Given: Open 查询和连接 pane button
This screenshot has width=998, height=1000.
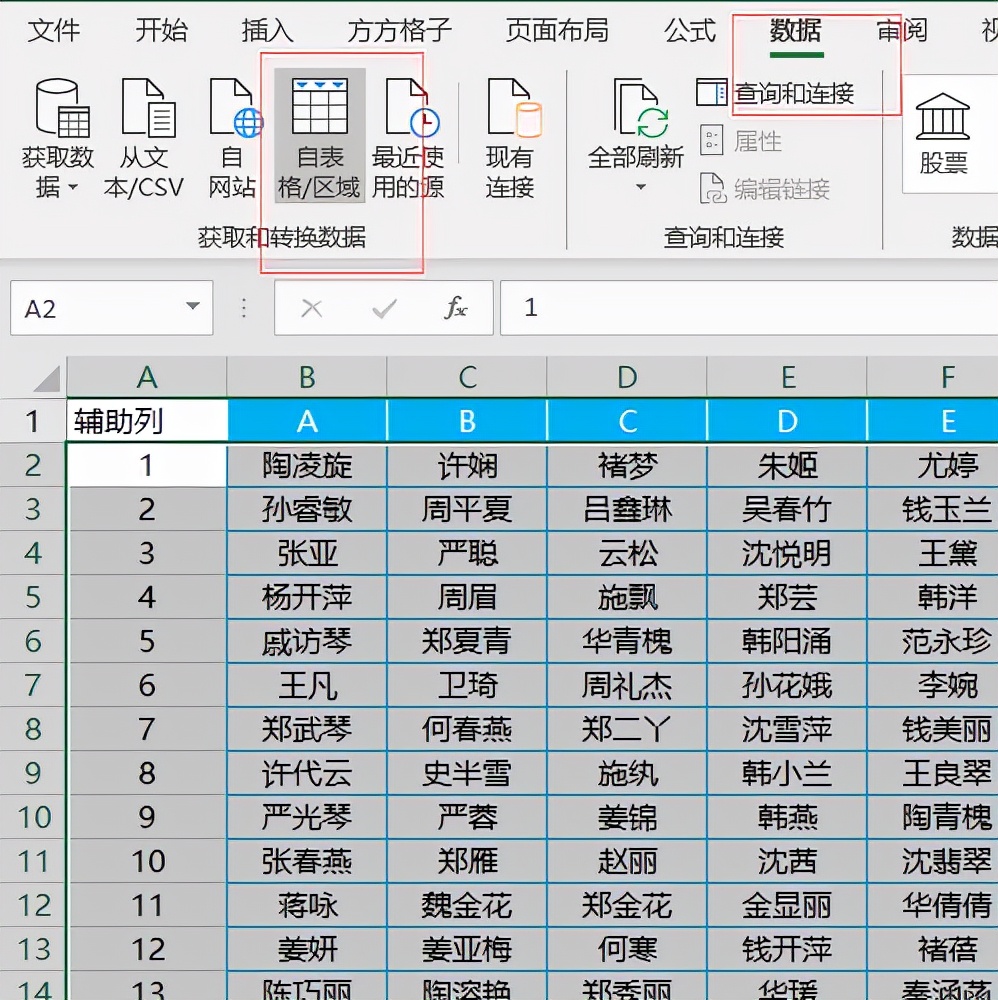Looking at the screenshot, I should pos(775,94).
